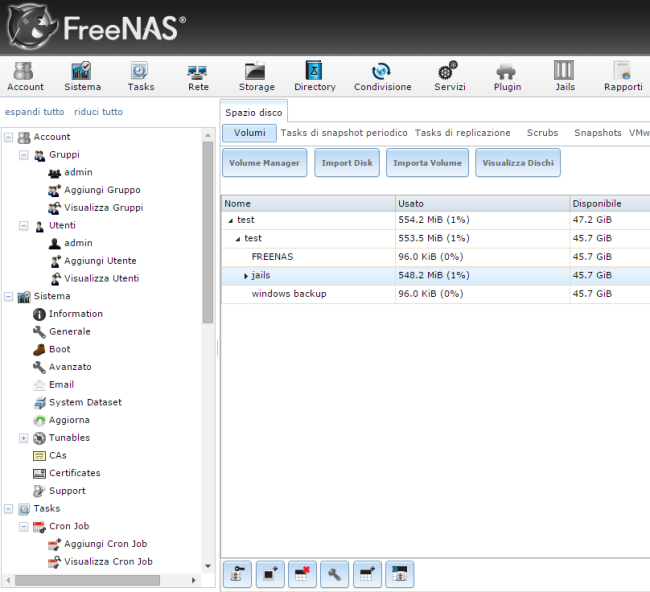Click the Import Disk button
This screenshot has height=592, width=650.
click(x=347, y=163)
